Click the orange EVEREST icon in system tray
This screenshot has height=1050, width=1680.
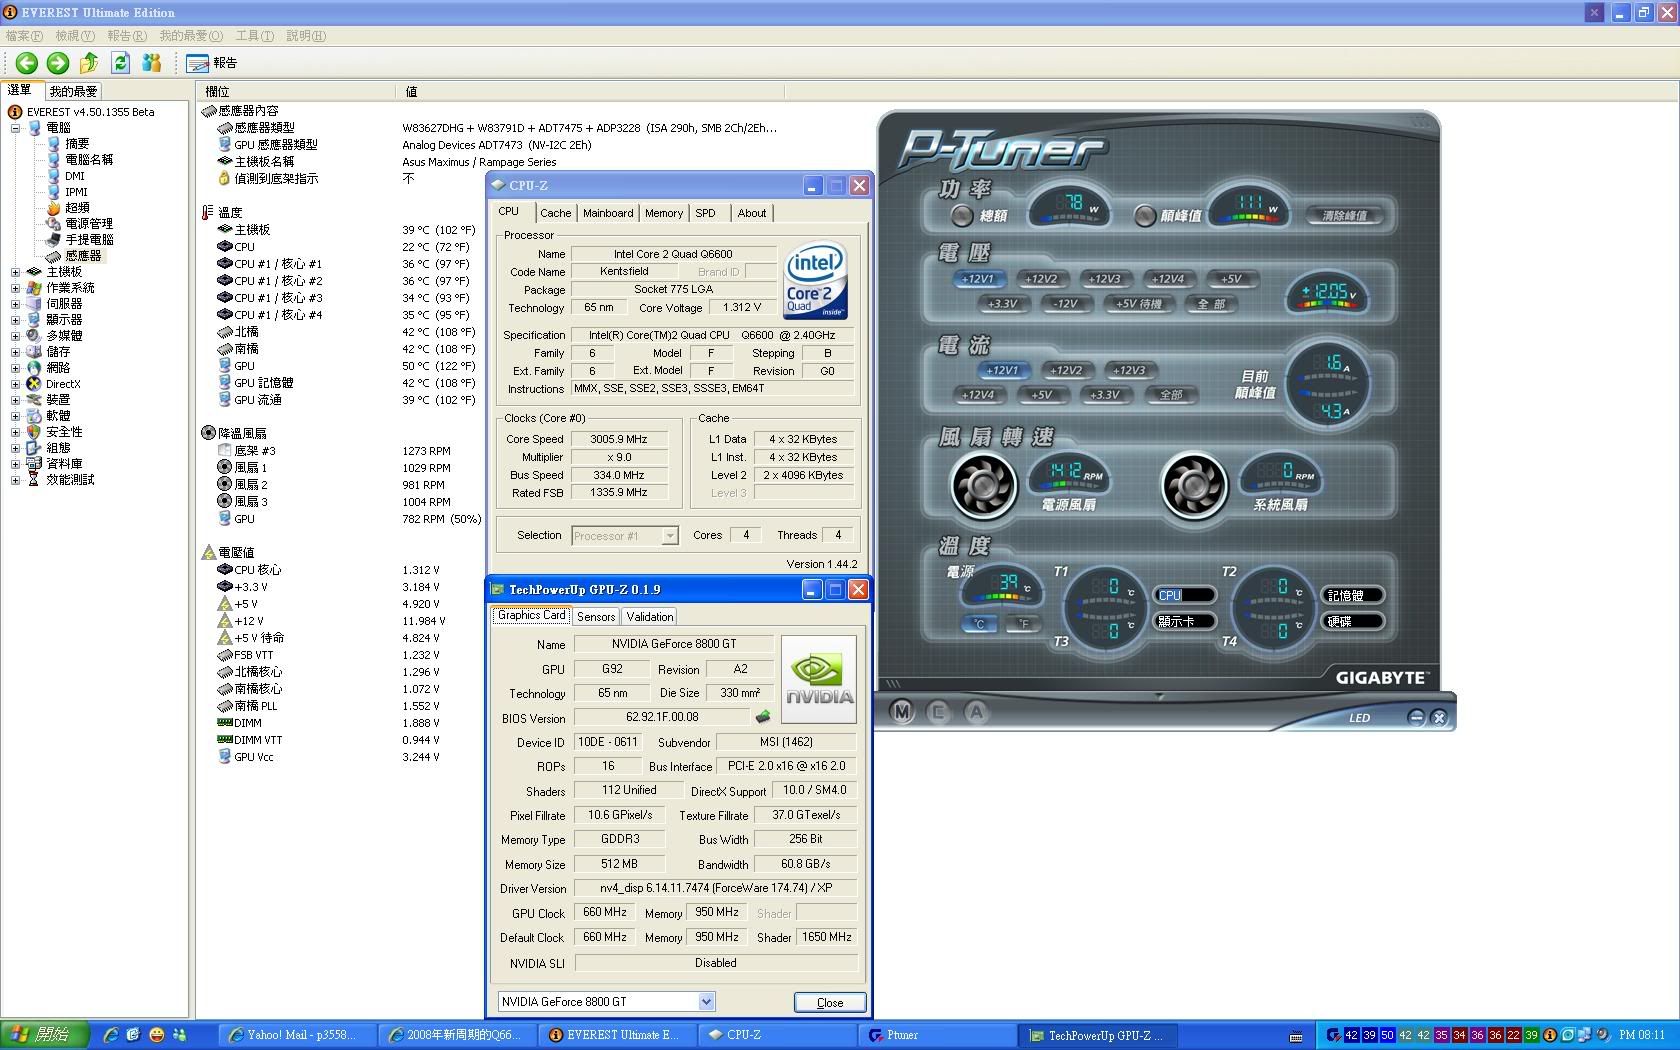pyautogui.click(x=1549, y=1035)
